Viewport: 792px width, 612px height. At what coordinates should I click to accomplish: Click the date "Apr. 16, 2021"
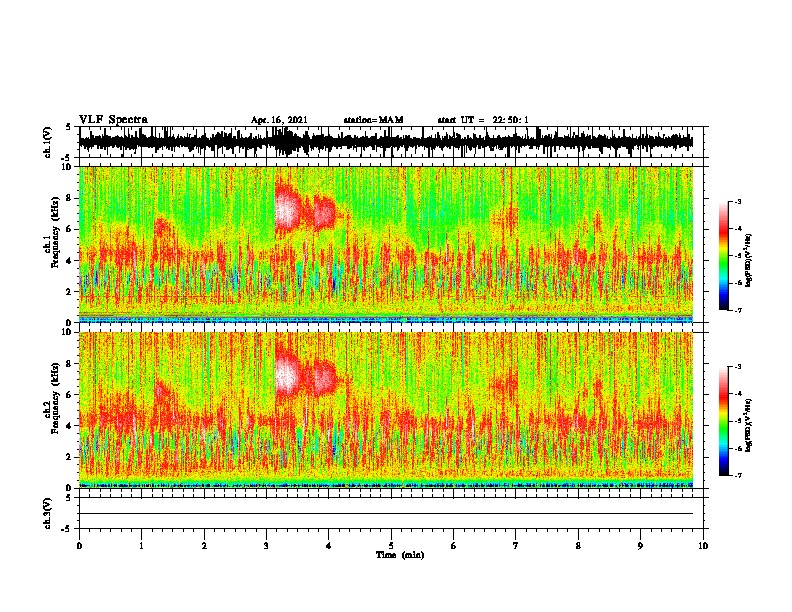tap(279, 120)
